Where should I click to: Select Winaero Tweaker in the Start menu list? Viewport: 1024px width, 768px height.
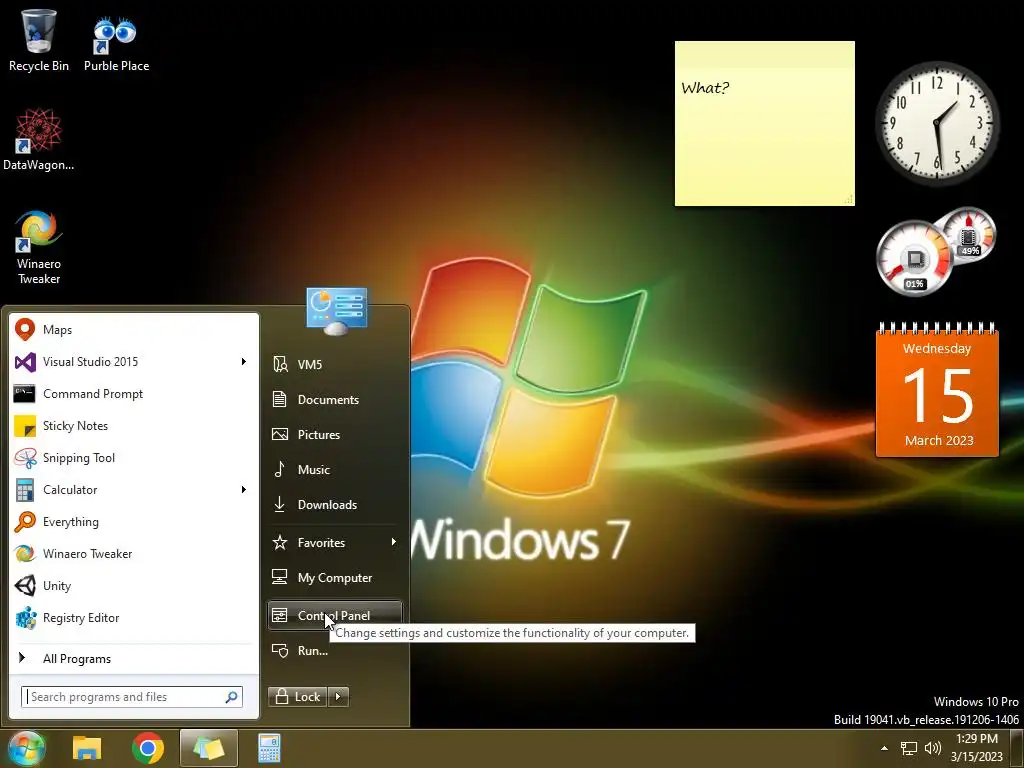[x=134, y=554]
